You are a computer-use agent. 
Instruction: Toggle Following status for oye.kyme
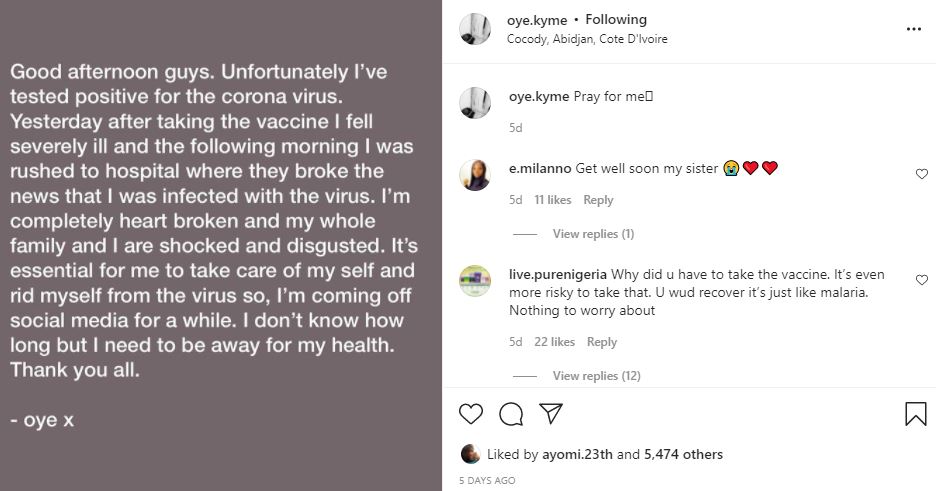[615, 19]
